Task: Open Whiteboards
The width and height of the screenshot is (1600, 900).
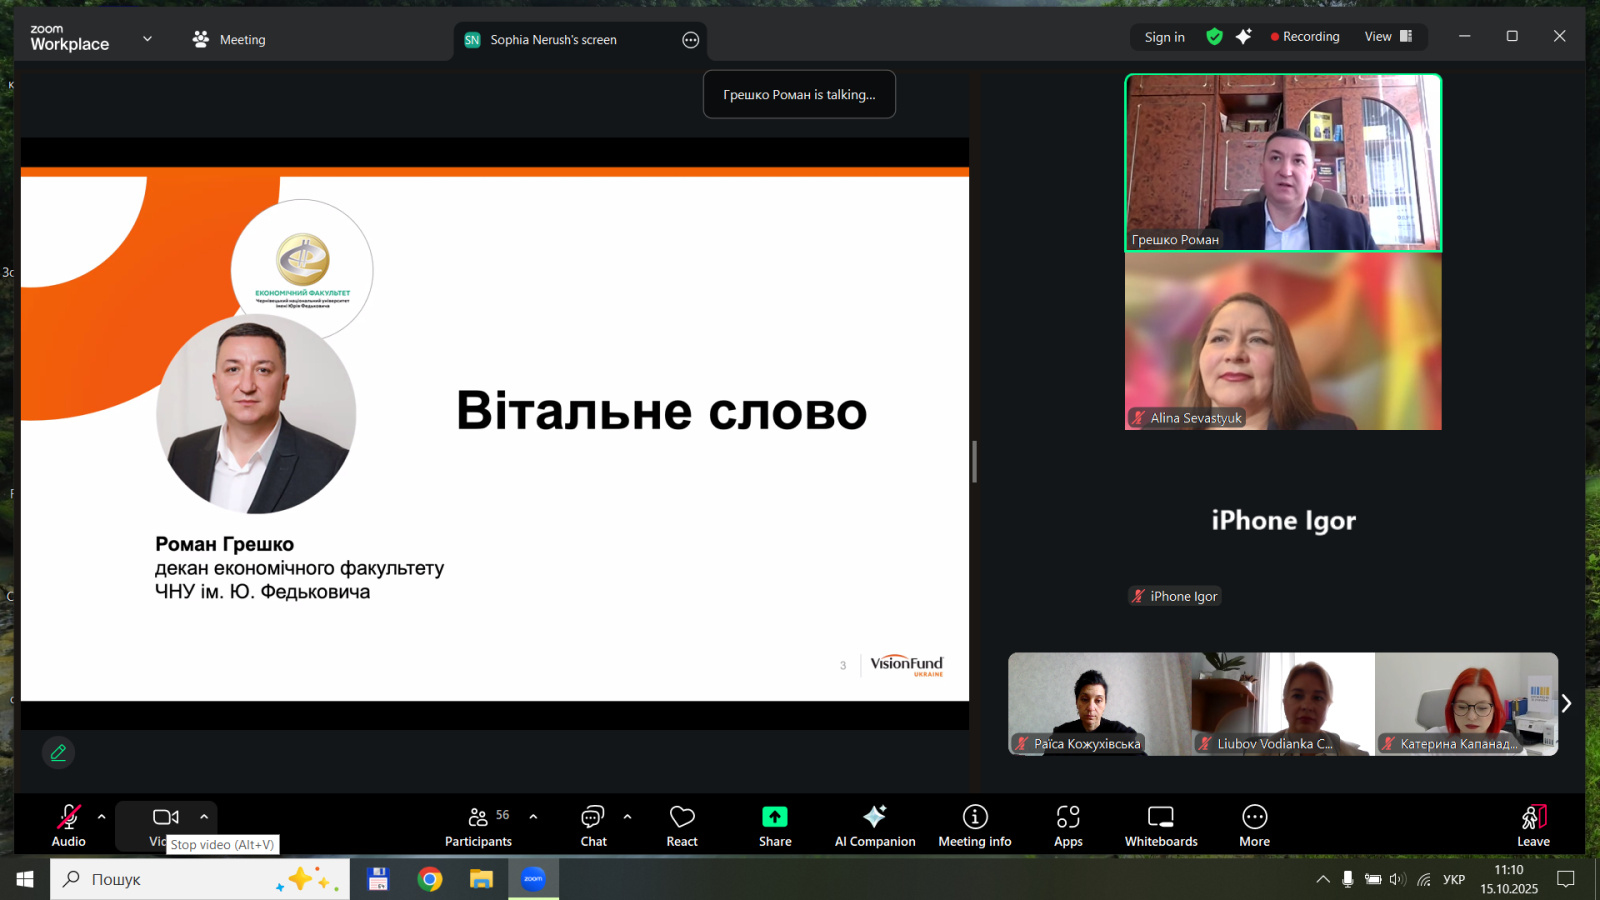Action: [1160, 825]
